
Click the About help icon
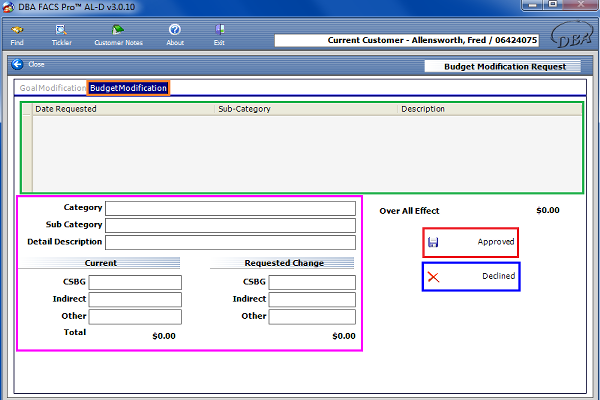point(175,35)
